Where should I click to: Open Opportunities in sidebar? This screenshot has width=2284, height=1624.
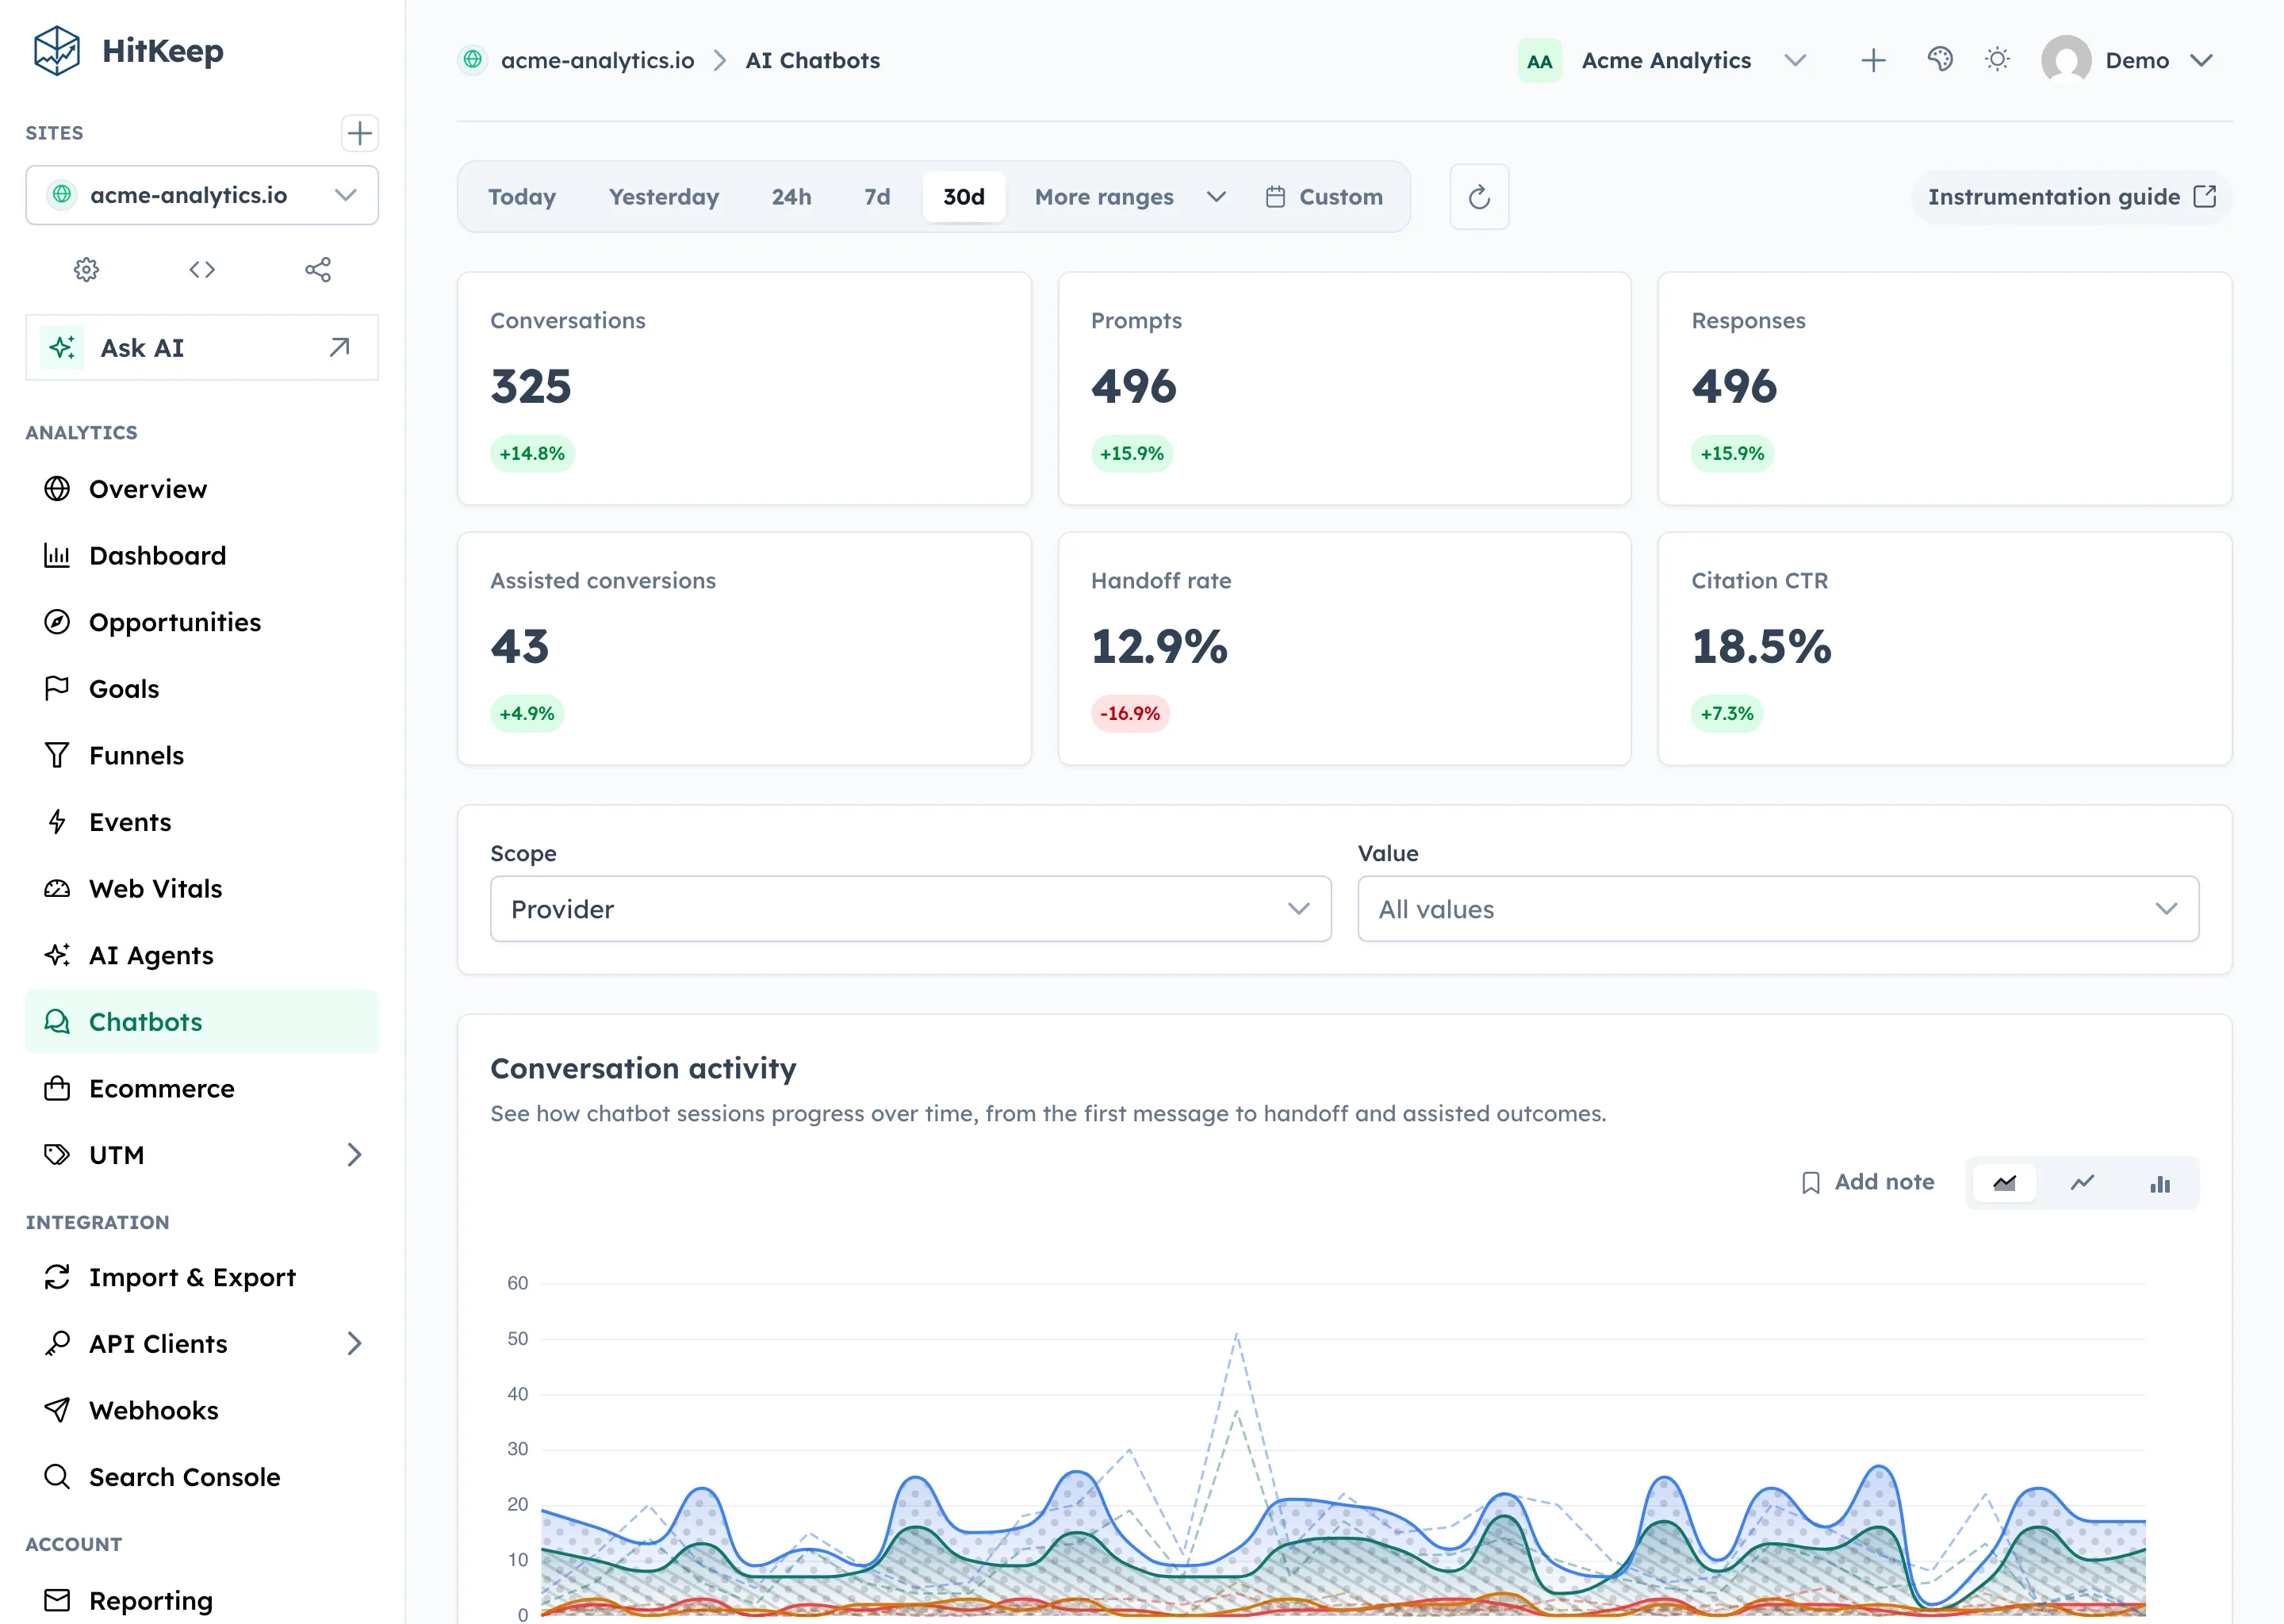point(202,622)
